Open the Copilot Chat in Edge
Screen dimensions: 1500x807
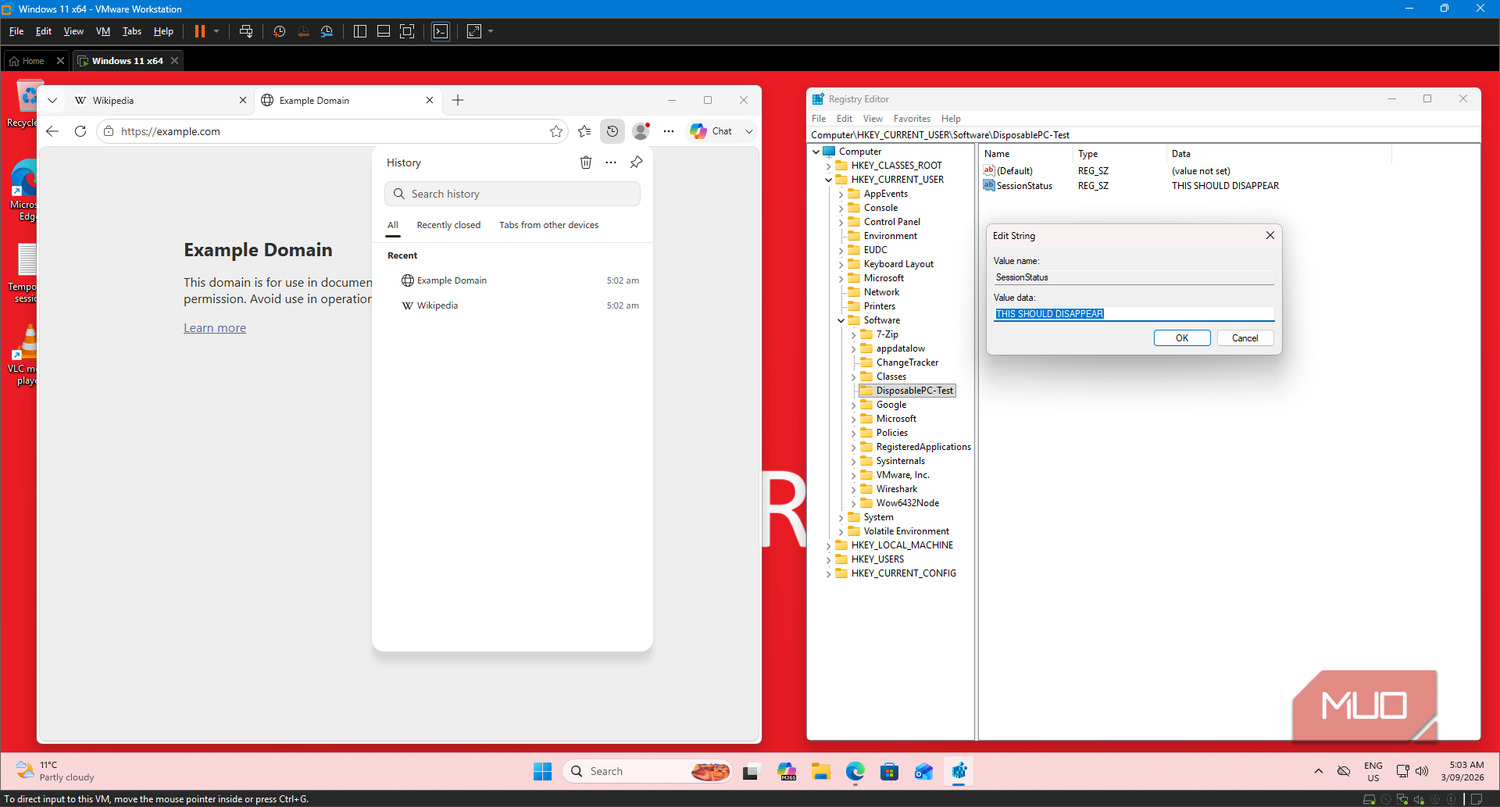point(711,131)
